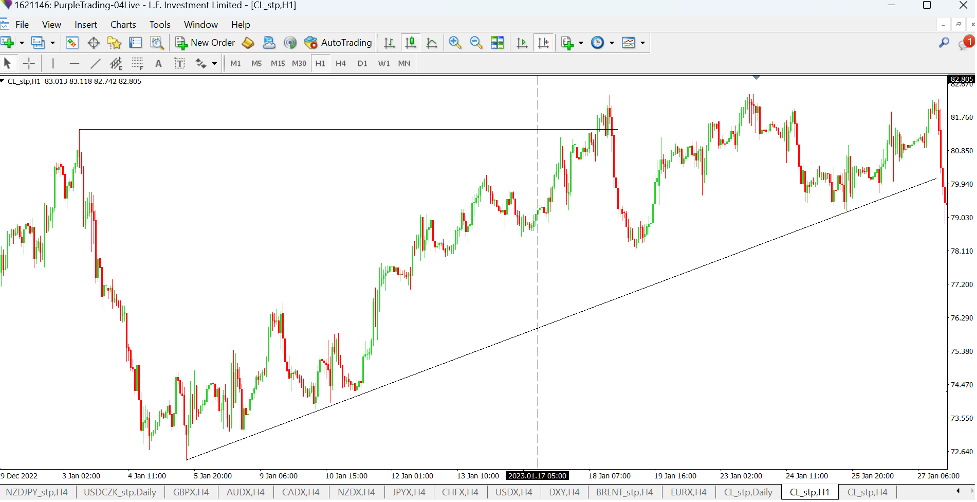Zoom out the chart

[476, 42]
